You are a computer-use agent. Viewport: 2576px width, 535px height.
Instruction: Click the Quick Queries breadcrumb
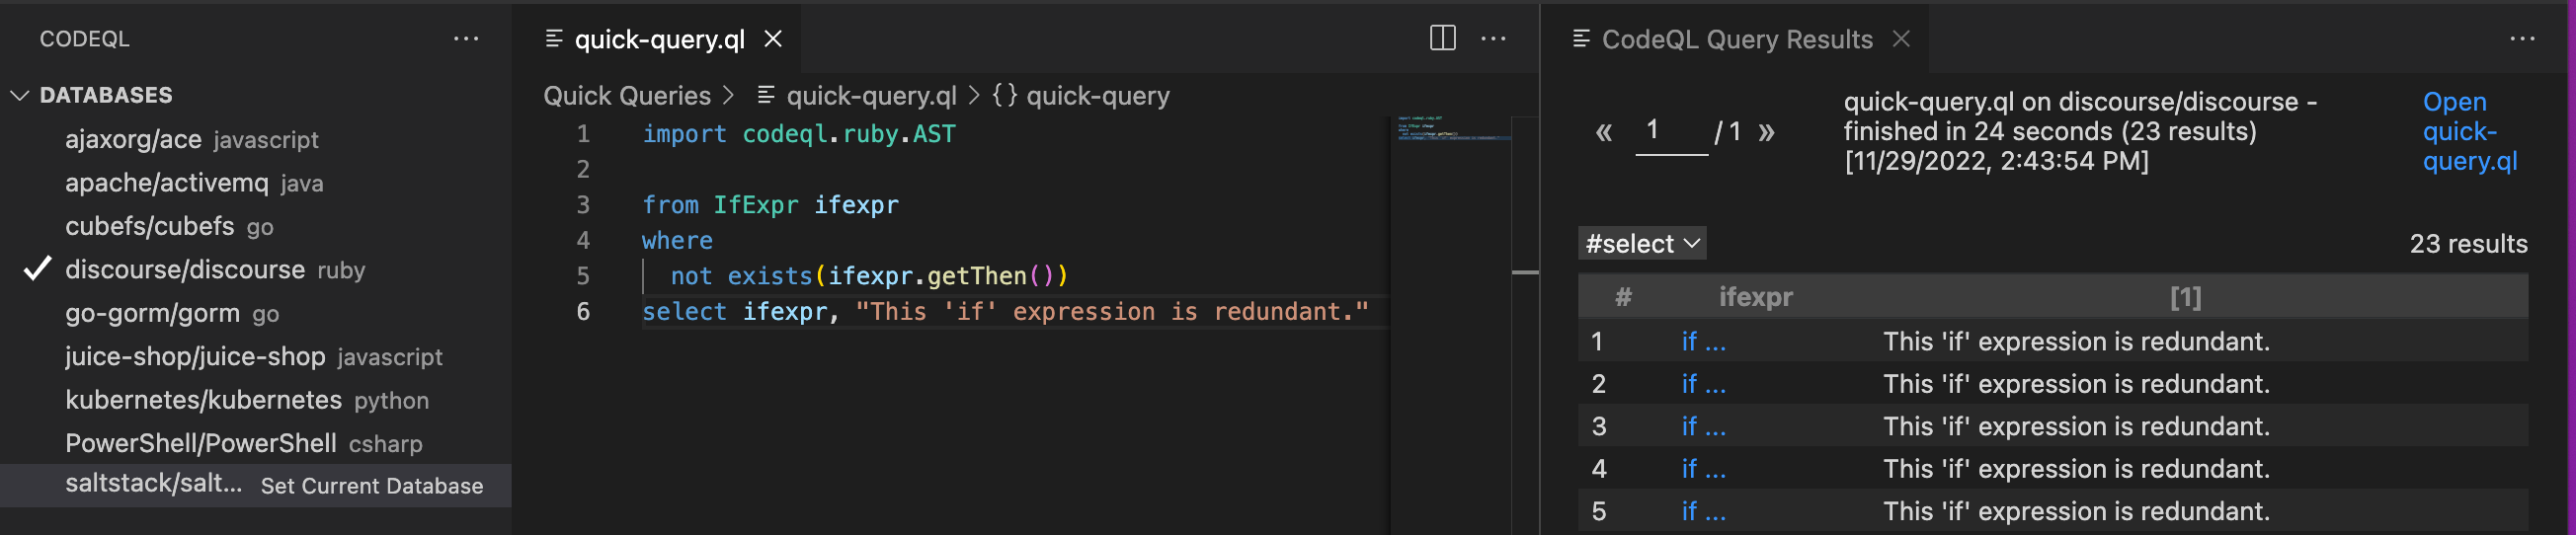point(627,96)
